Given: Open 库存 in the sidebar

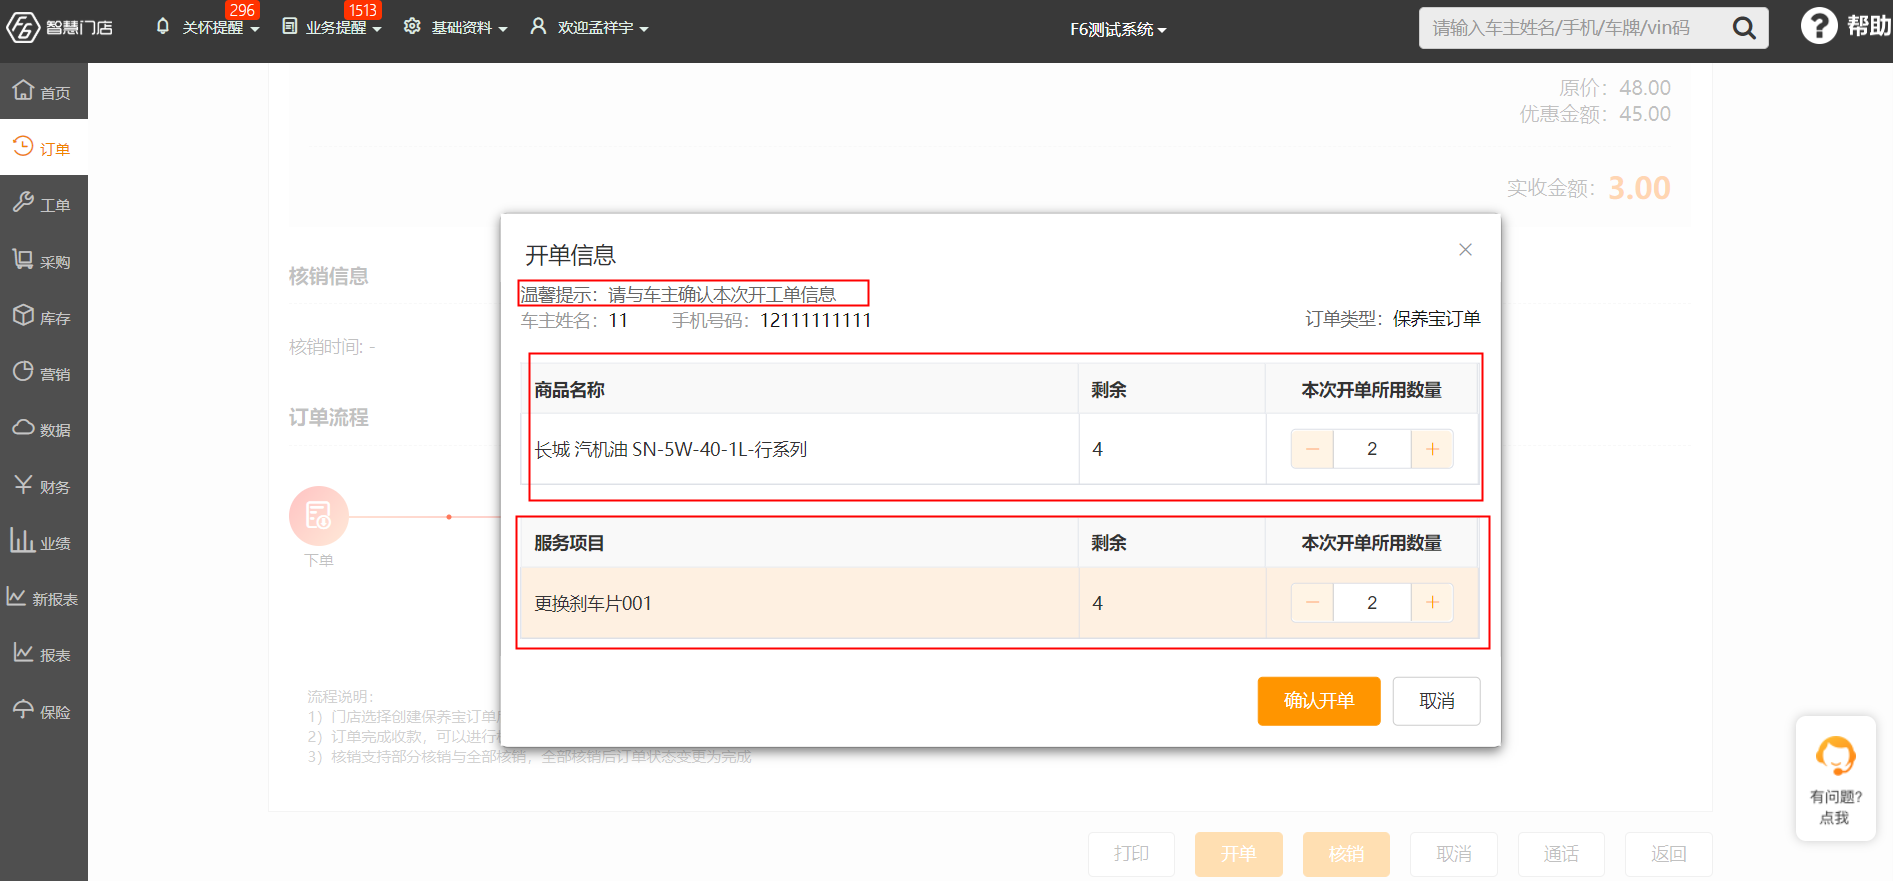Looking at the screenshot, I should click(44, 317).
